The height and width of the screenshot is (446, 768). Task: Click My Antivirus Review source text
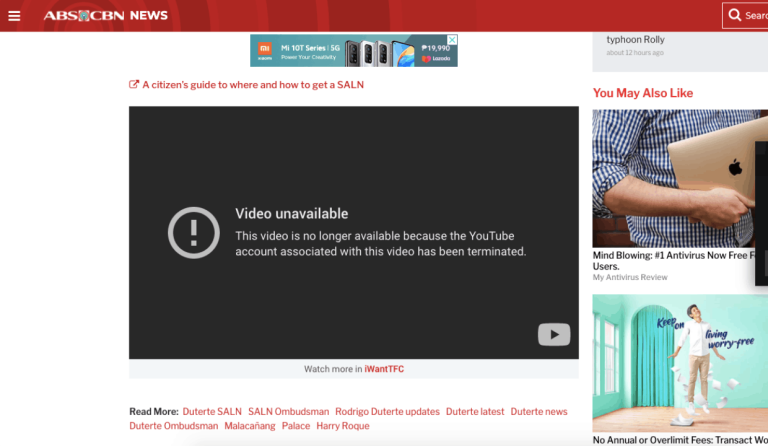click(x=630, y=277)
